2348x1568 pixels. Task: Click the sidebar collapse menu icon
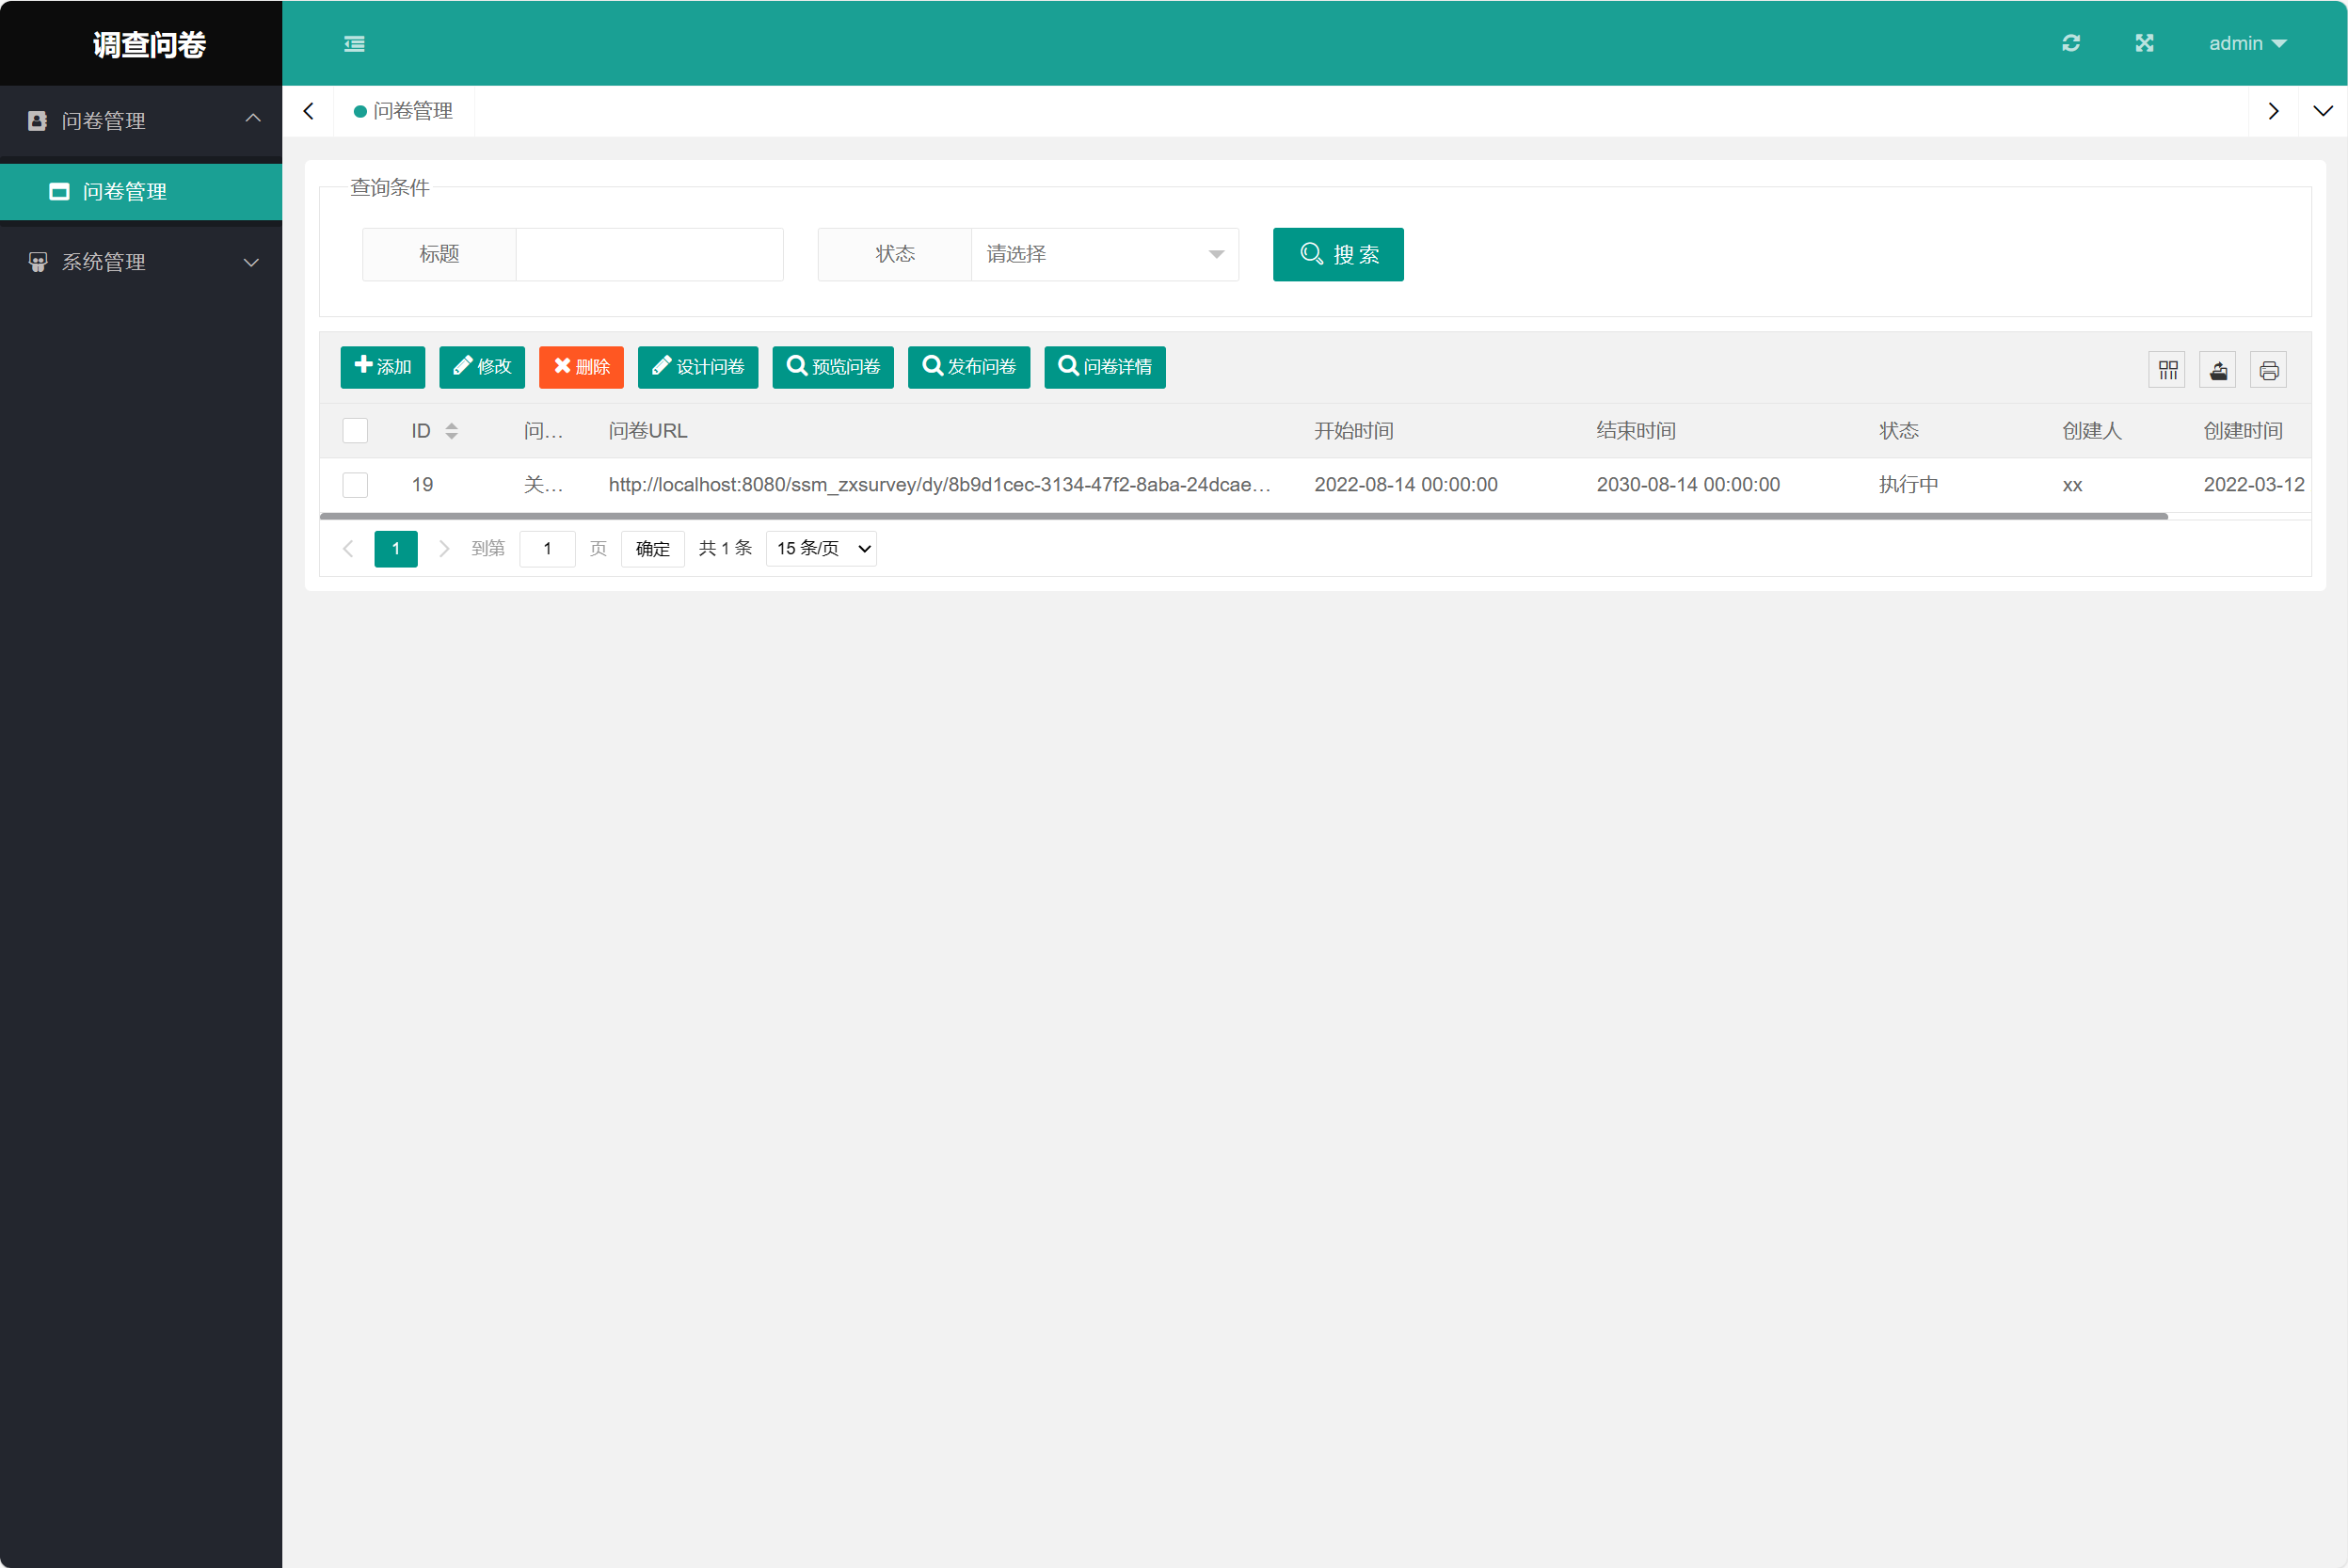(354, 44)
